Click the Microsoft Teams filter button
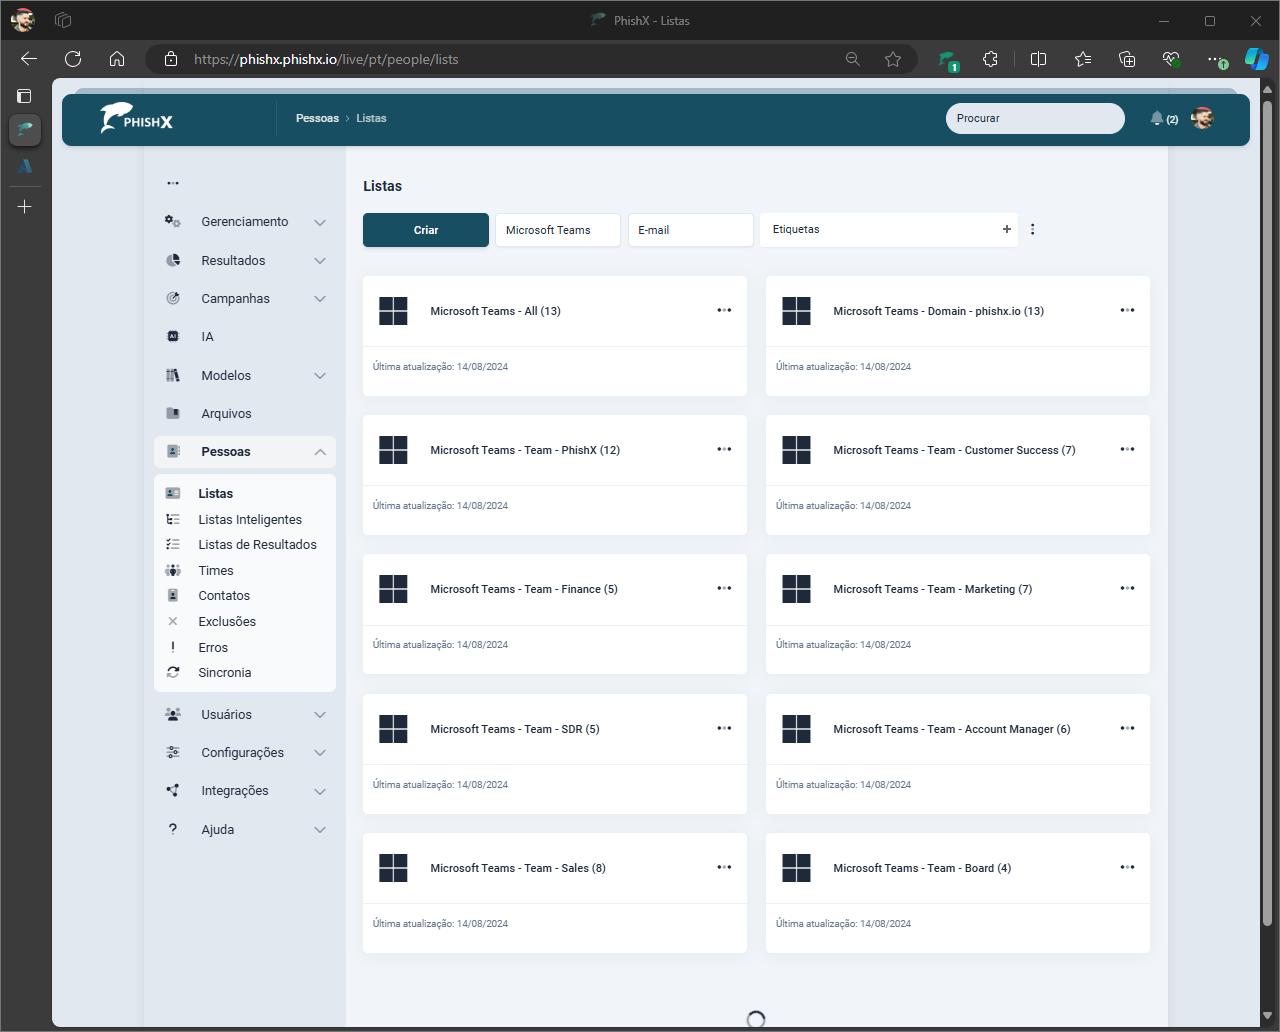The height and width of the screenshot is (1032, 1280). pos(558,230)
